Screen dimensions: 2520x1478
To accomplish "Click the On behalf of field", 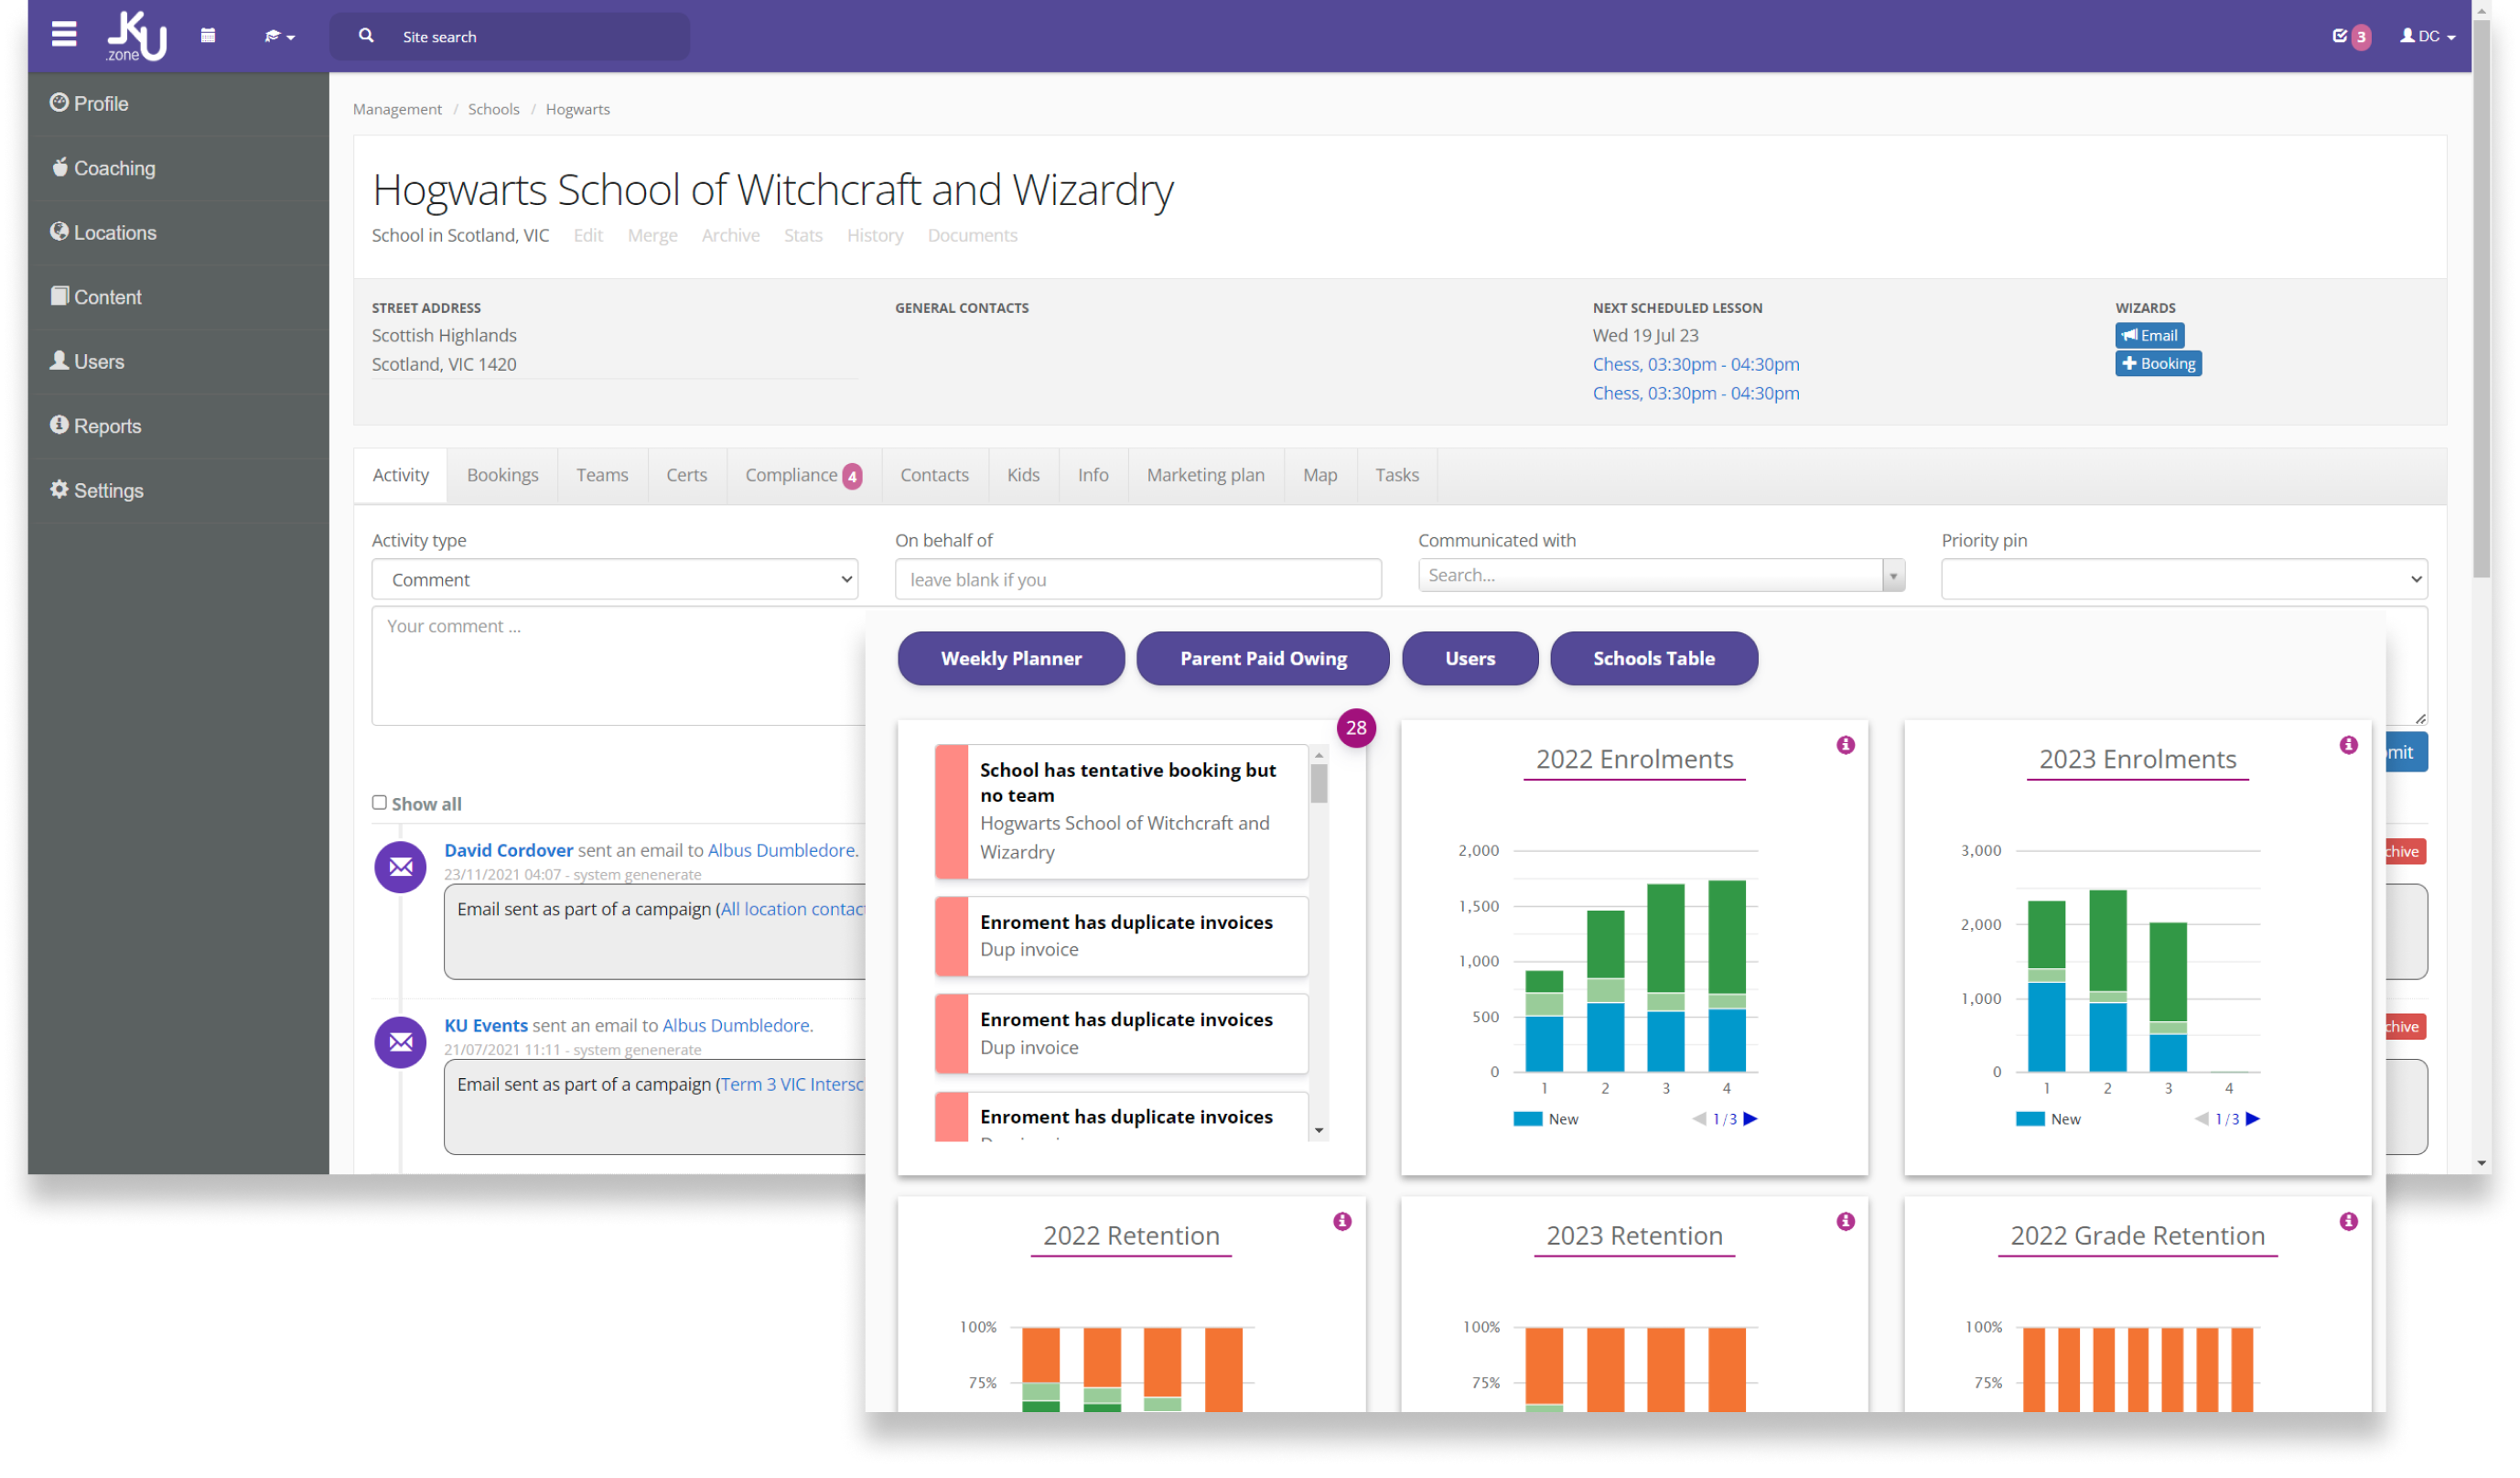I will click(1138, 580).
